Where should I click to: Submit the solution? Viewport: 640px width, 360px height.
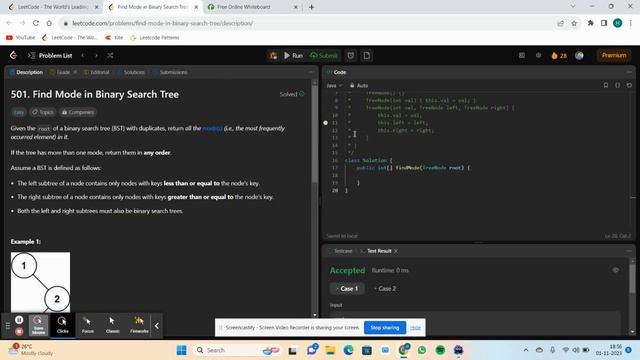(x=324, y=56)
